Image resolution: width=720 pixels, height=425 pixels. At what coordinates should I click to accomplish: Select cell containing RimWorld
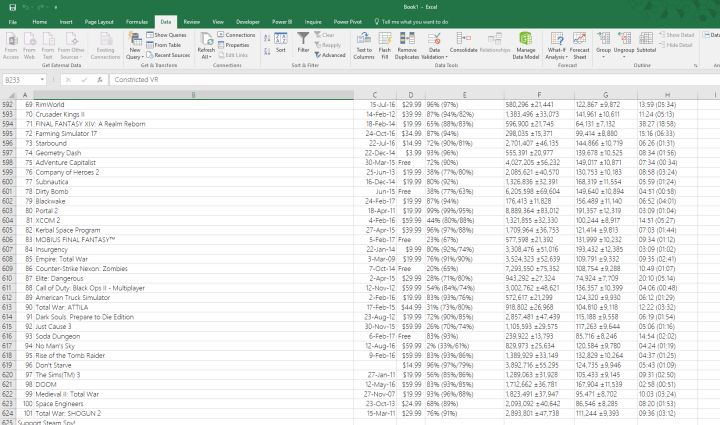(193, 105)
